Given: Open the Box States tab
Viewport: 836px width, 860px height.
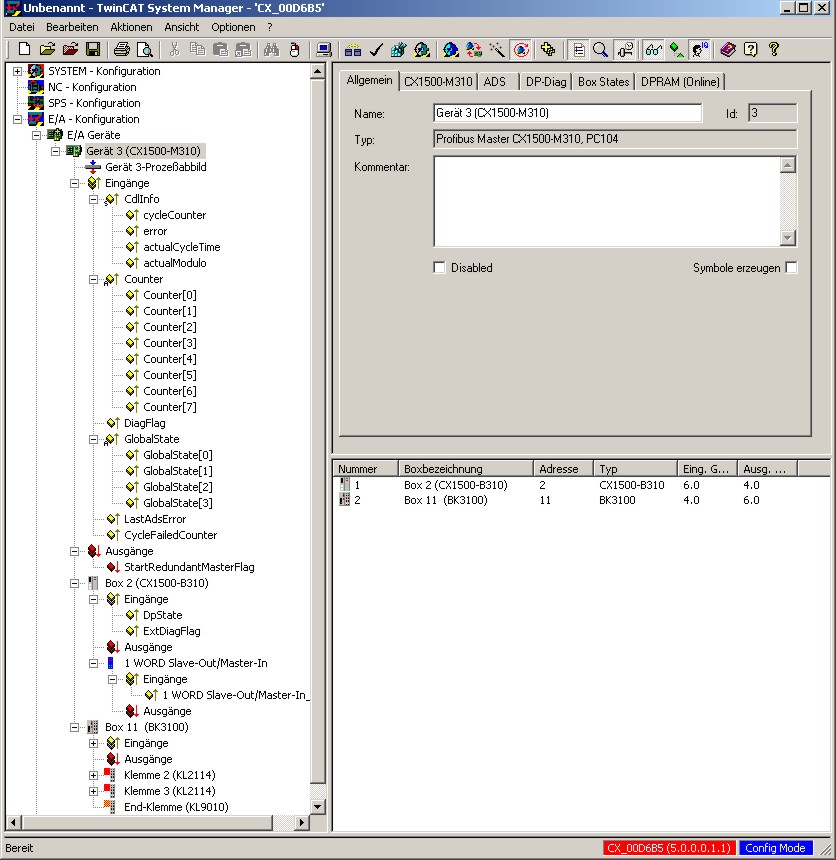Looking at the screenshot, I should click(x=603, y=82).
